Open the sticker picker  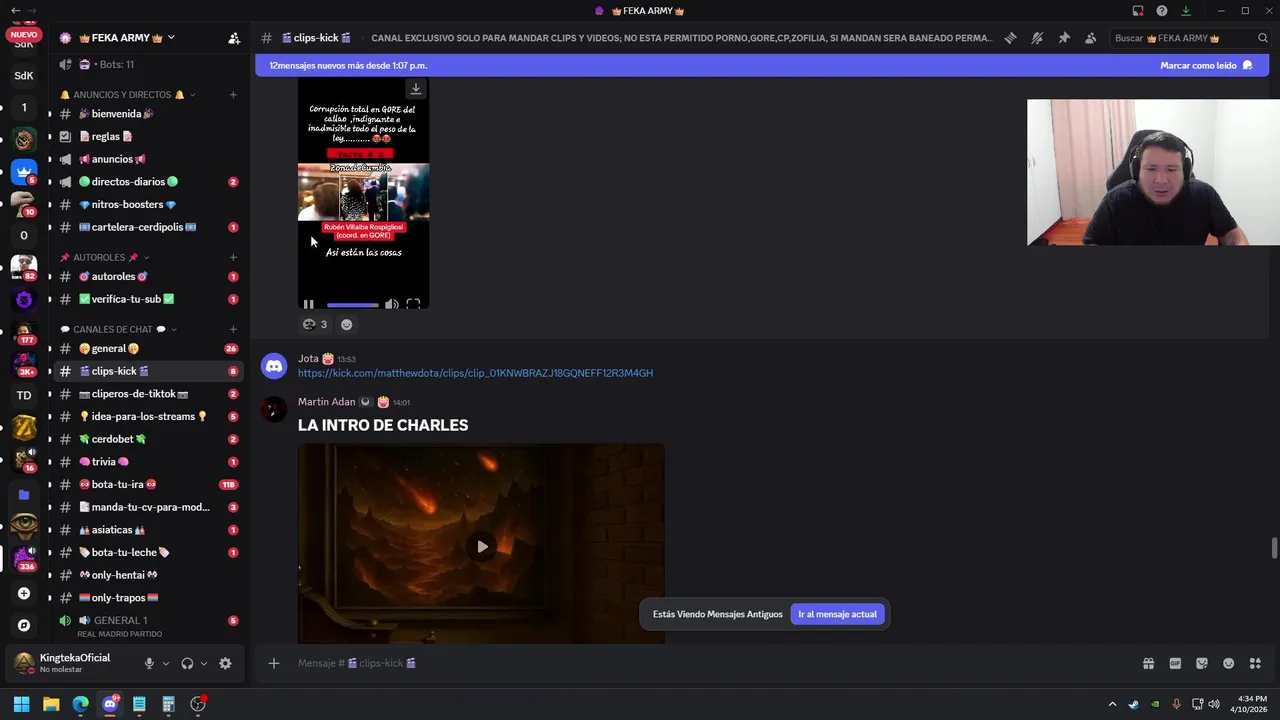pos(1202,663)
